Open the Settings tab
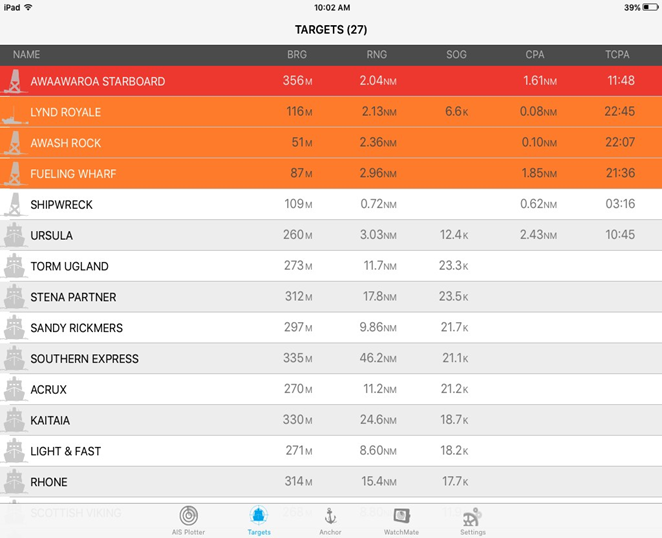 pos(472,521)
